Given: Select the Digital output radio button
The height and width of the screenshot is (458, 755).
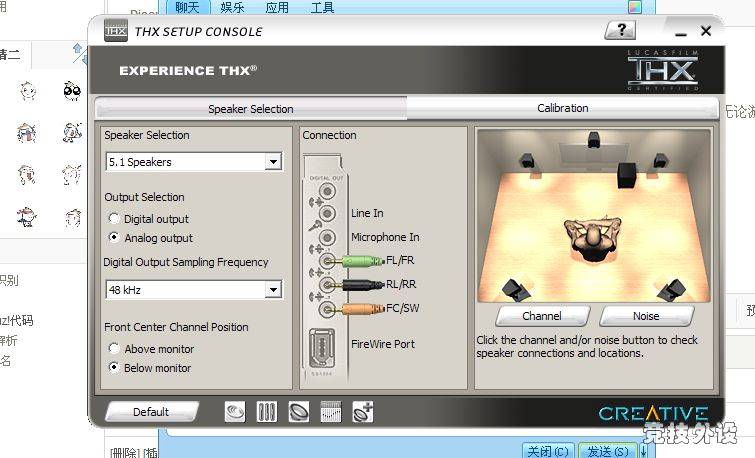Looking at the screenshot, I should pos(115,219).
